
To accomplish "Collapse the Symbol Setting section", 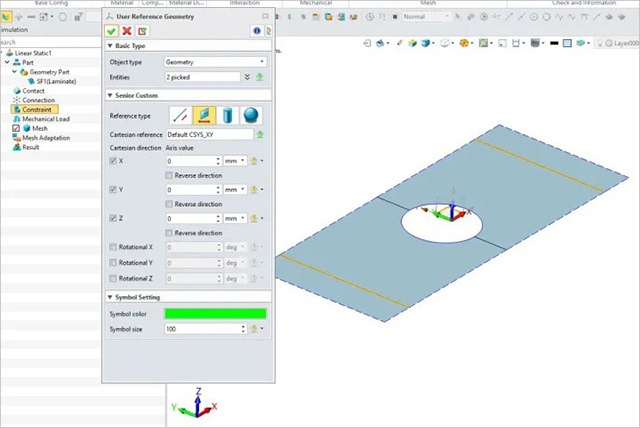I will [x=110, y=297].
